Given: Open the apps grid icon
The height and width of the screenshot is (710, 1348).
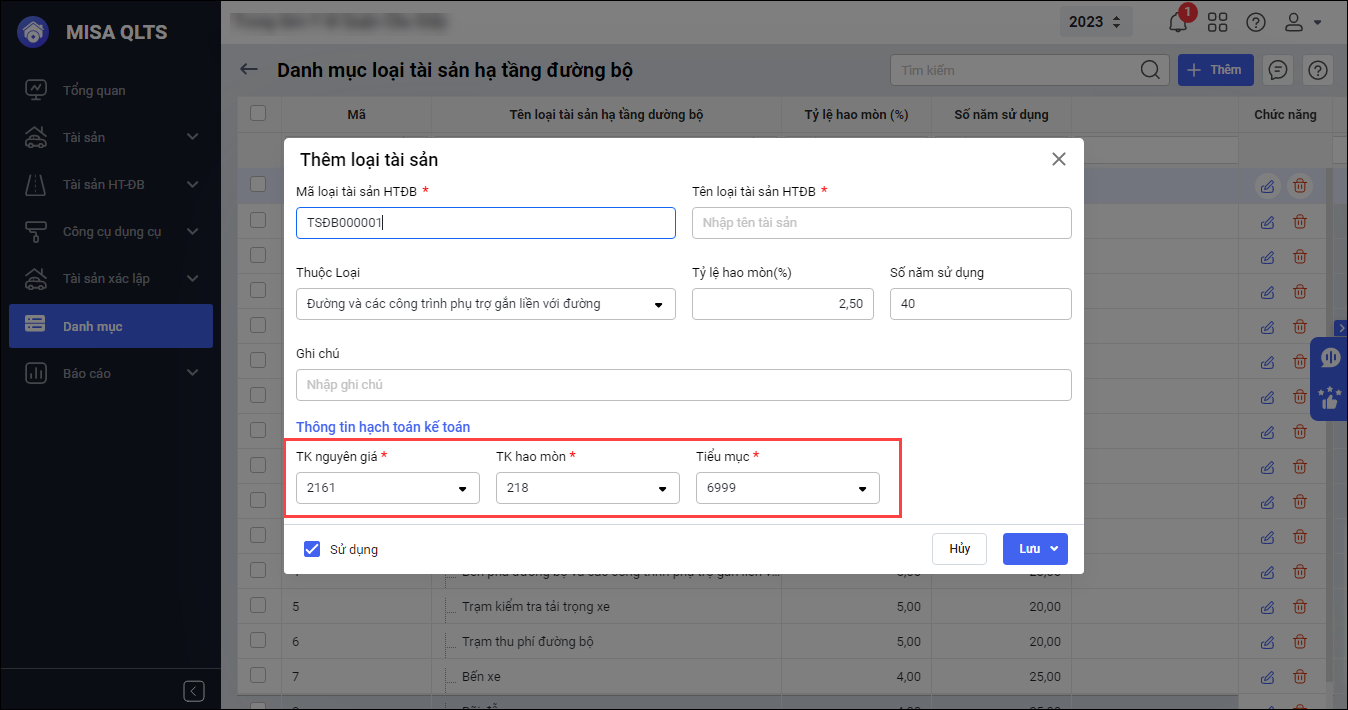Looking at the screenshot, I should tap(1217, 22).
